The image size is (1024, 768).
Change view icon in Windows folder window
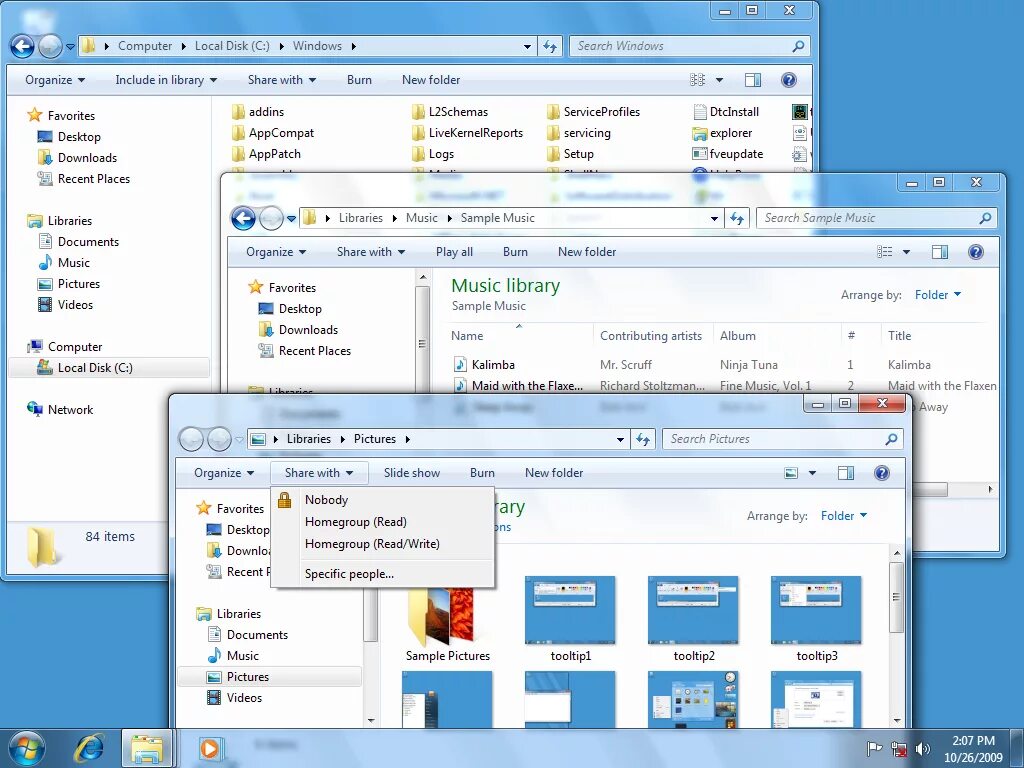pyautogui.click(x=697, y=80)
